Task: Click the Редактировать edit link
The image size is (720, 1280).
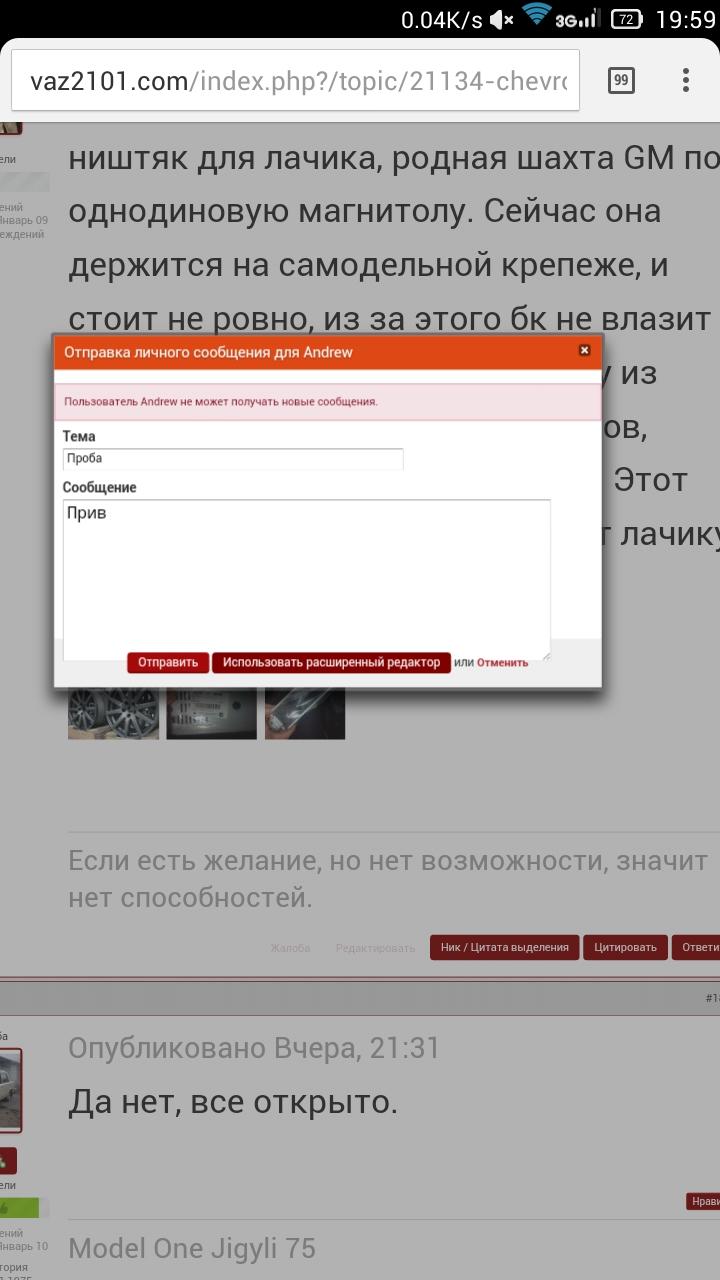Action: pos(375,947)
